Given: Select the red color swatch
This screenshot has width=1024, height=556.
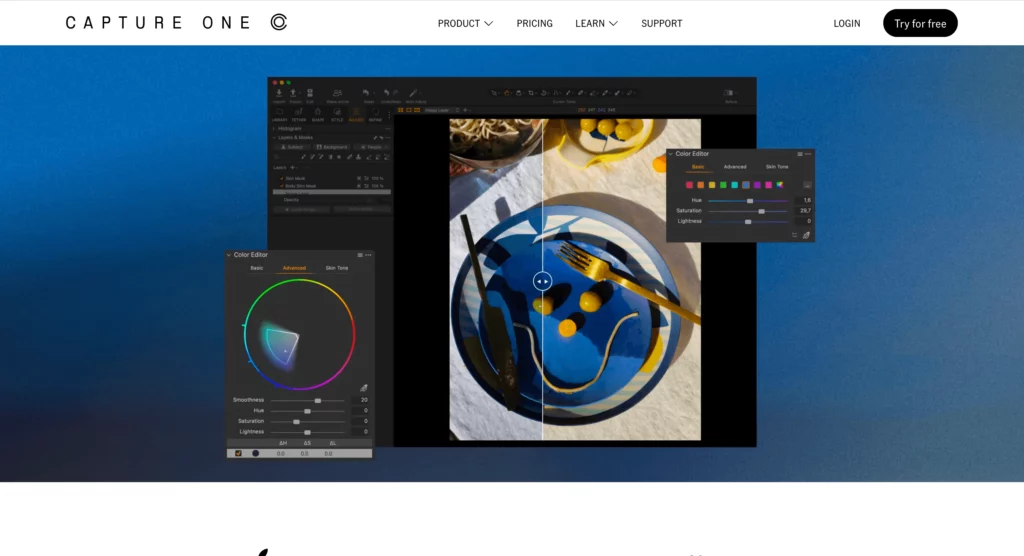Looking at the screenshot, I should point(690,185).
